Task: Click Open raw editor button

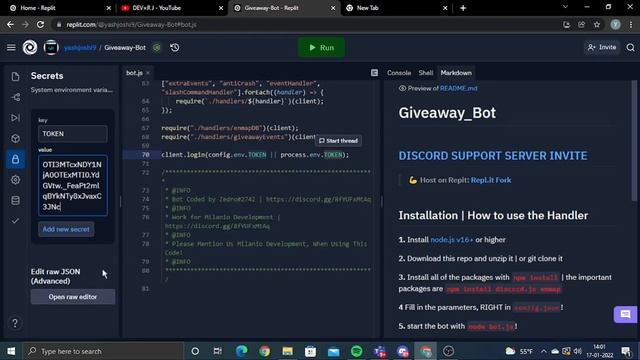Action: 73,297
